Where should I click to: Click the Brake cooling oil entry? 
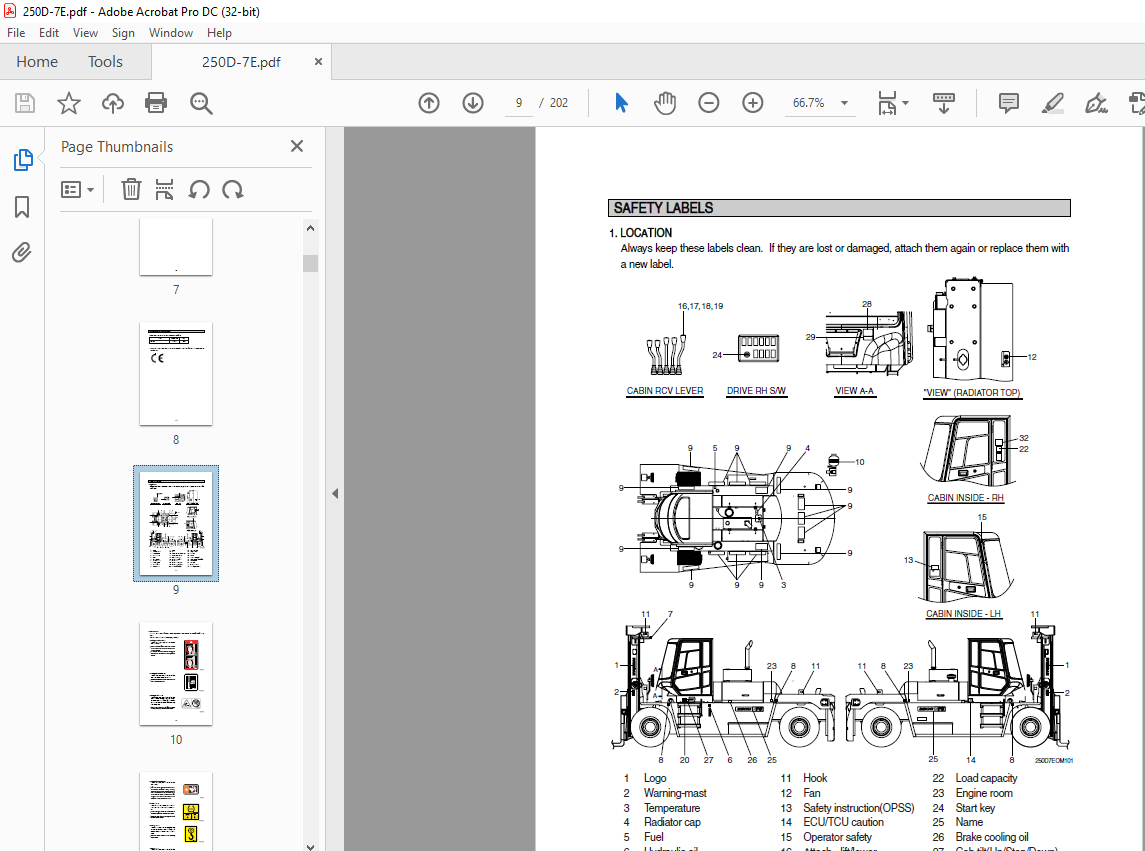992,837
